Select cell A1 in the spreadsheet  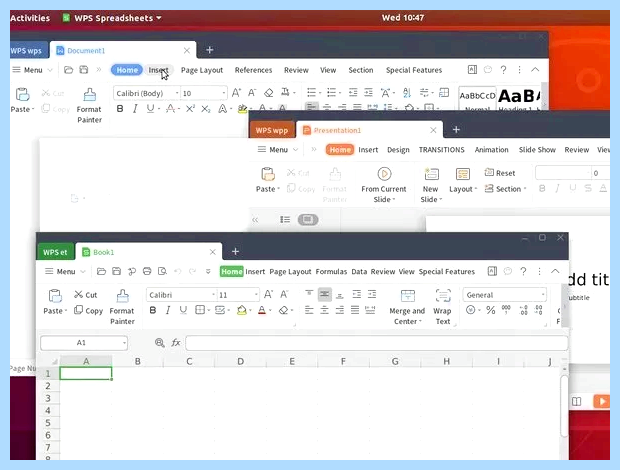pyautogui.click(x=86, y=374)
